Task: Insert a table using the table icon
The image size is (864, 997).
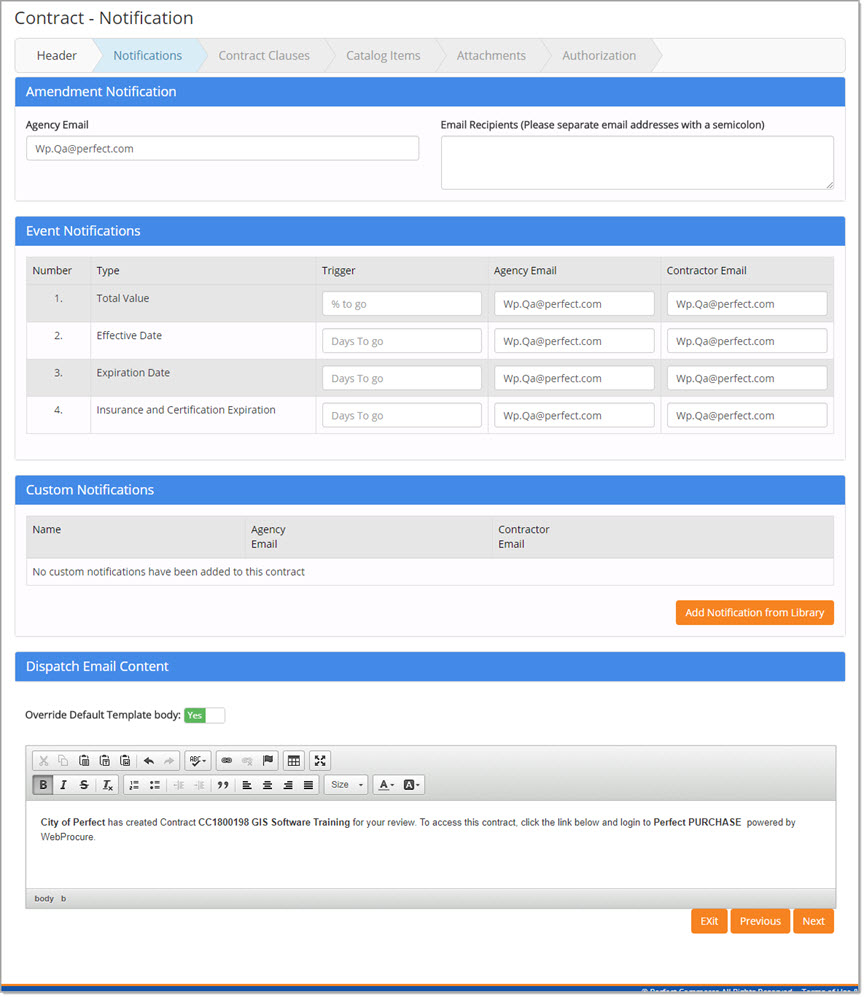Action: click(293, 760)
